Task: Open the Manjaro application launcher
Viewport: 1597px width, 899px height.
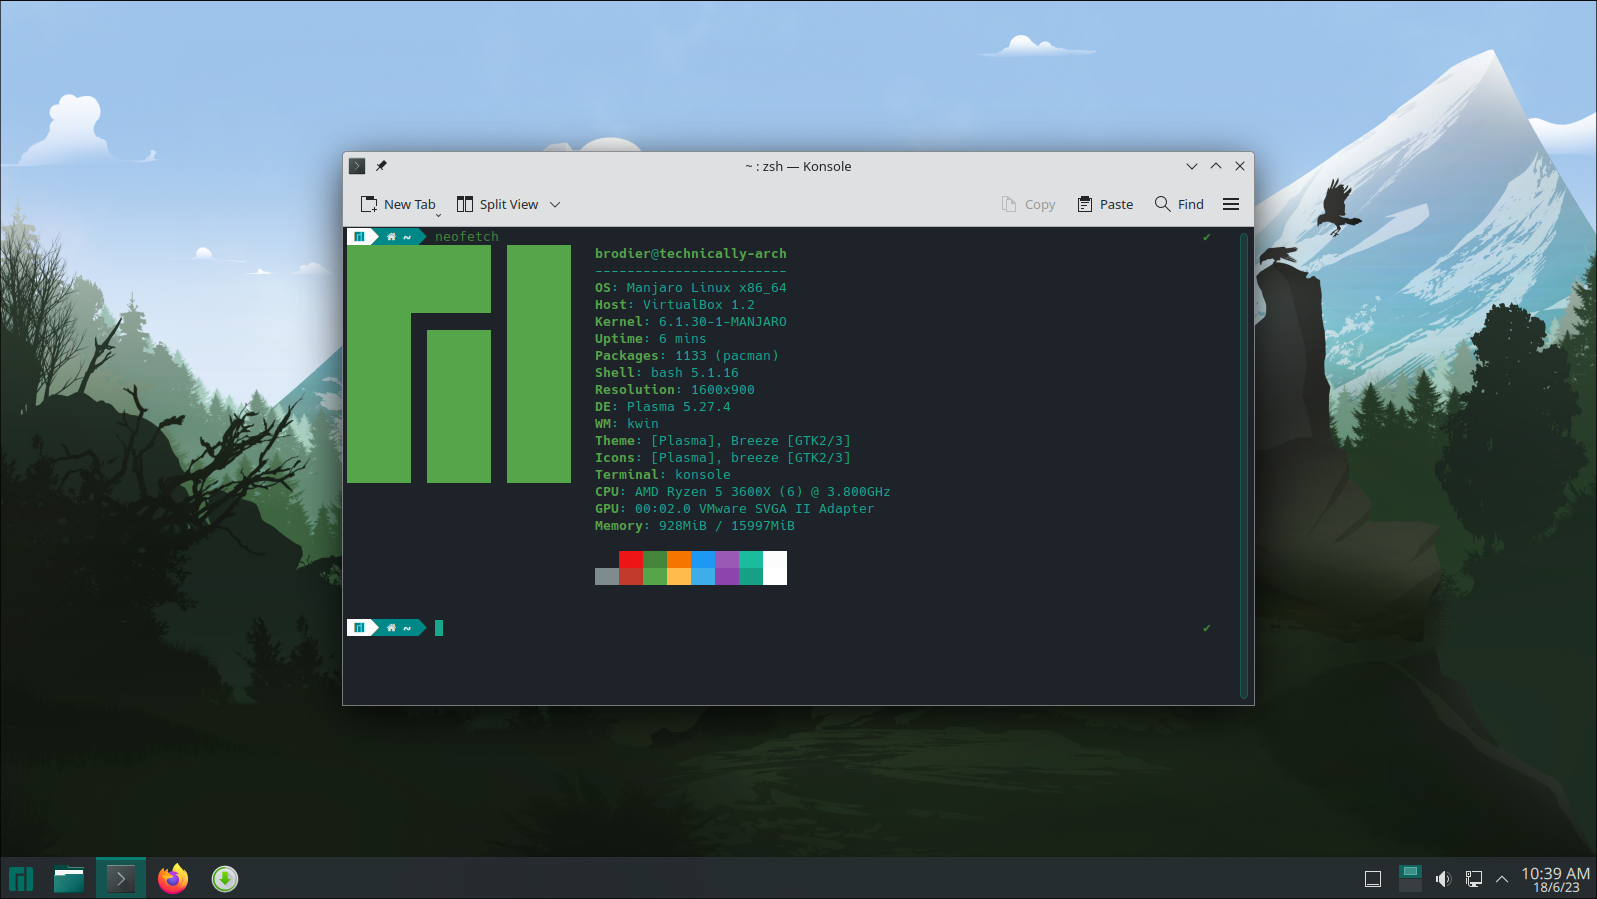Action: pyautogui.click(x=21, y=879)
